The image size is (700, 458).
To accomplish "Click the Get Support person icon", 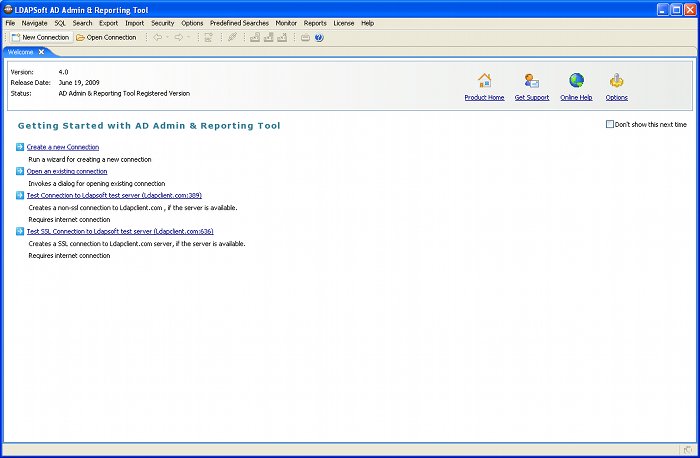I will click(x=531, y=81).
